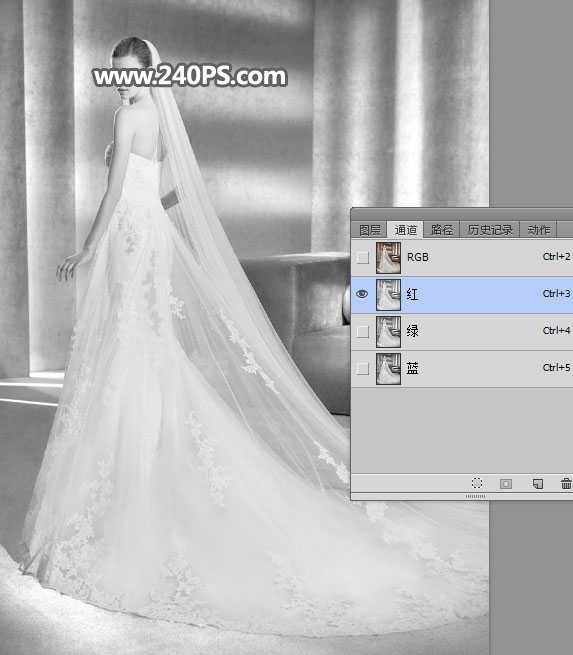This screenshot has width=573, height=655.
Task: Delete current channel trash icon
Action: [566, 484]
